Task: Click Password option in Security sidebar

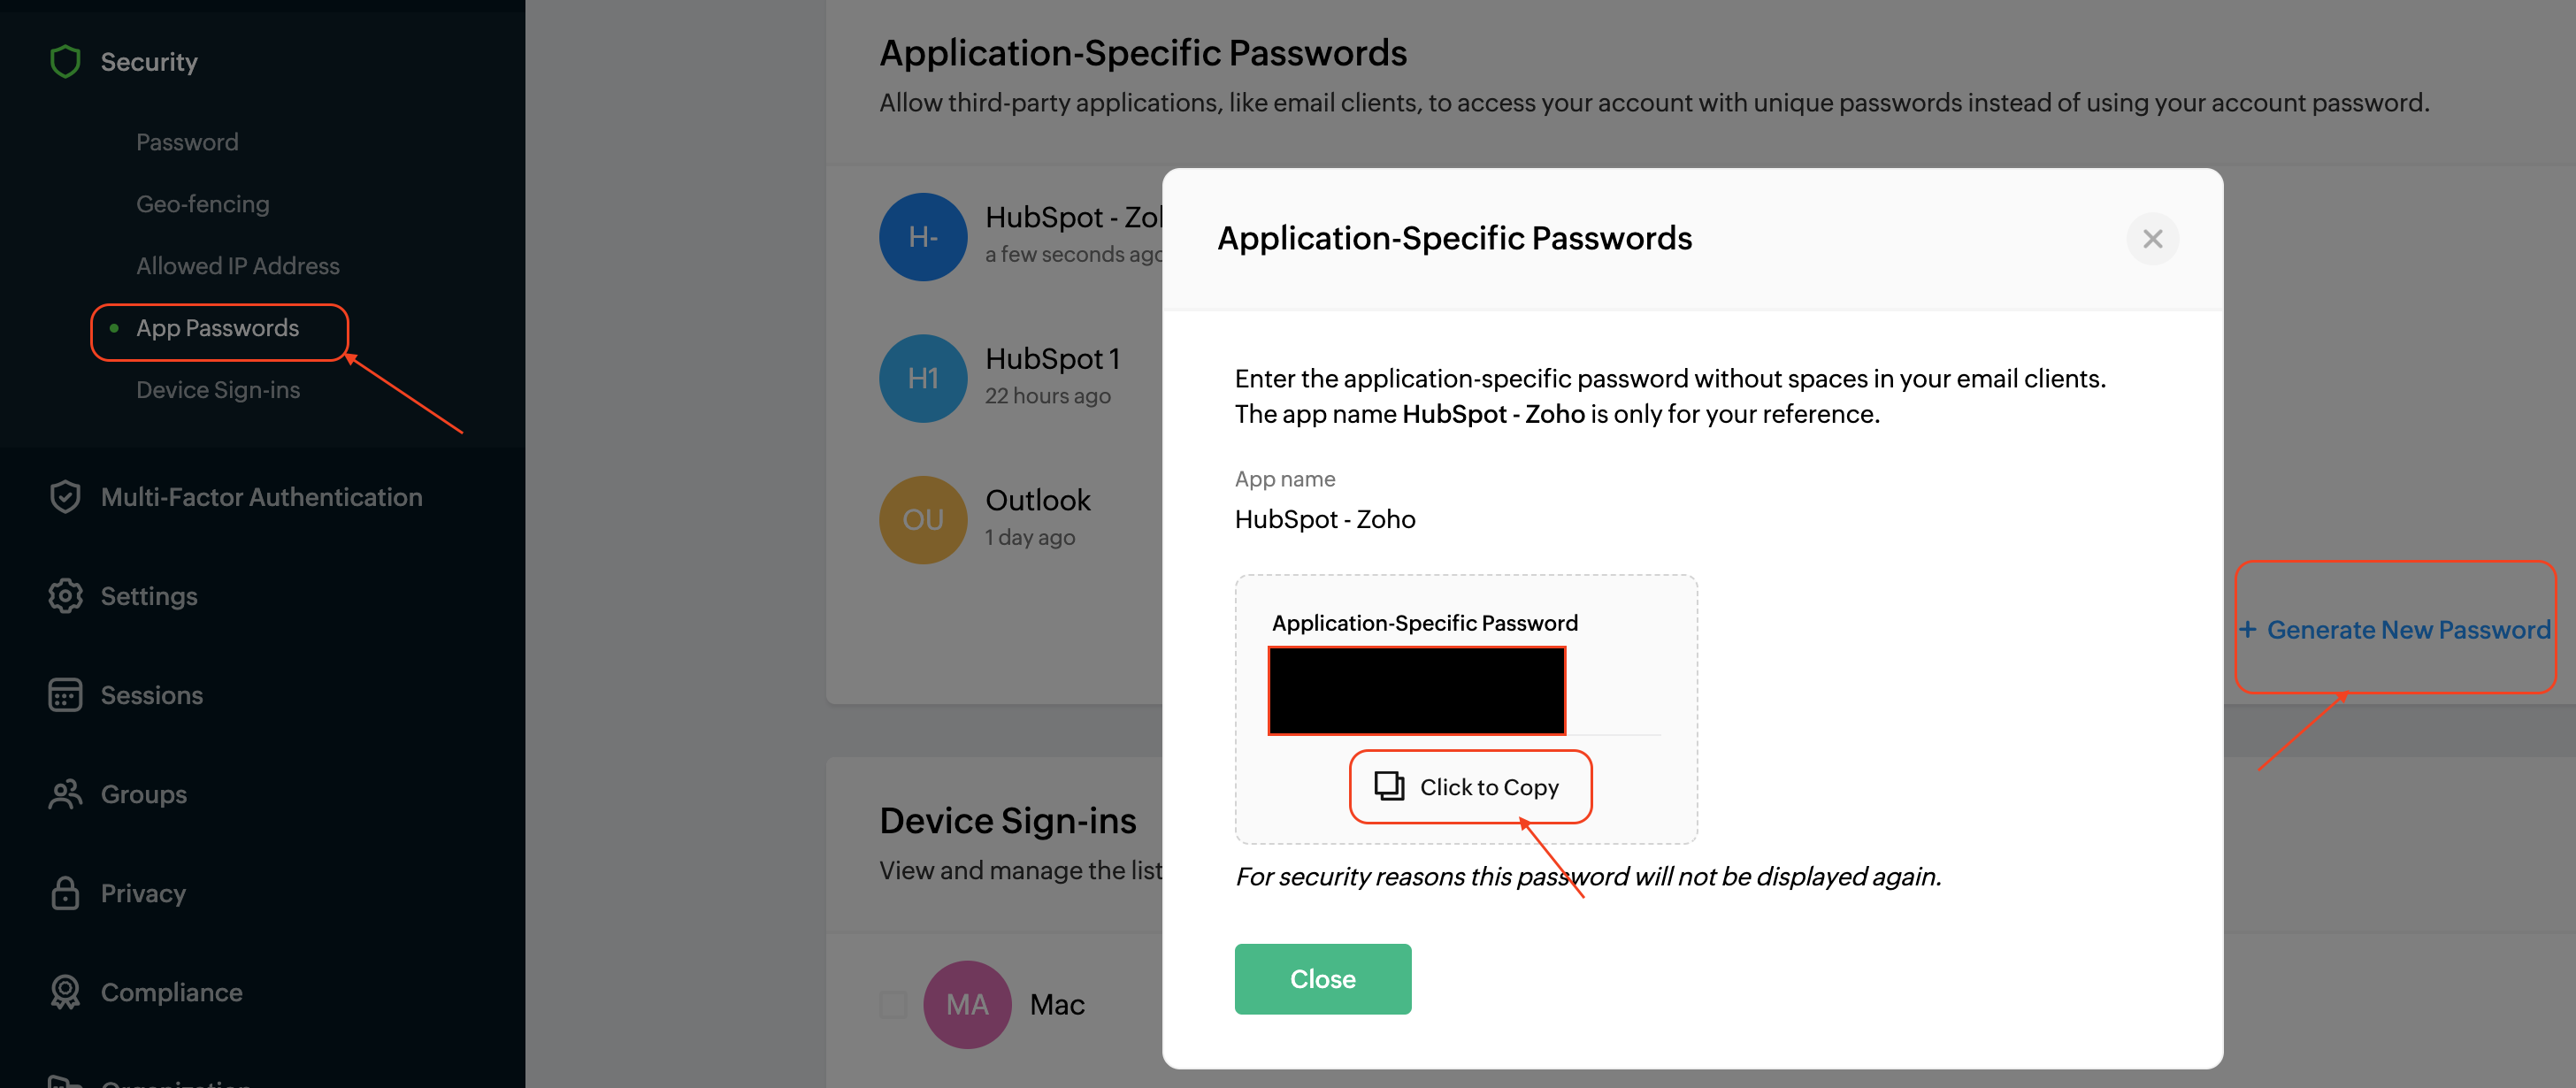Action: point(186,142)
